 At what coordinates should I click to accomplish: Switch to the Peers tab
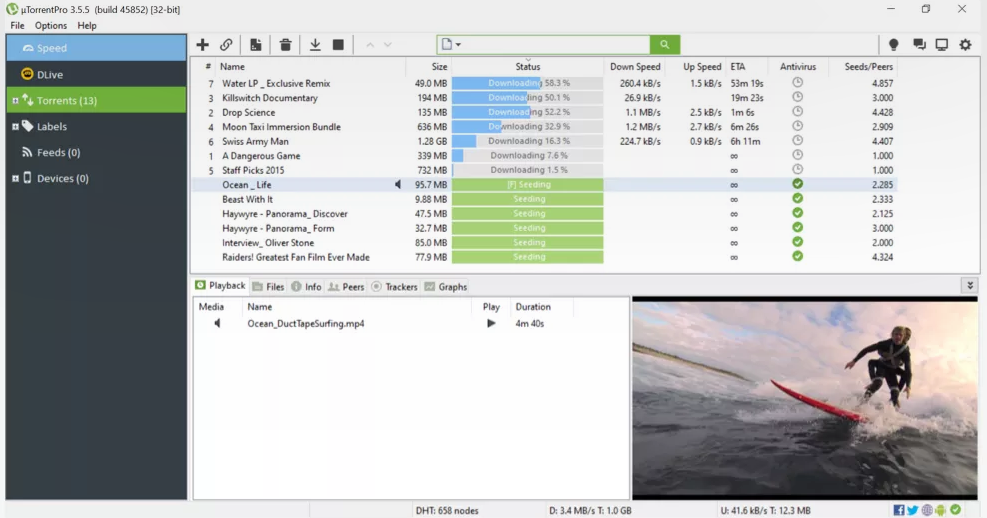[x=346, y=287]
